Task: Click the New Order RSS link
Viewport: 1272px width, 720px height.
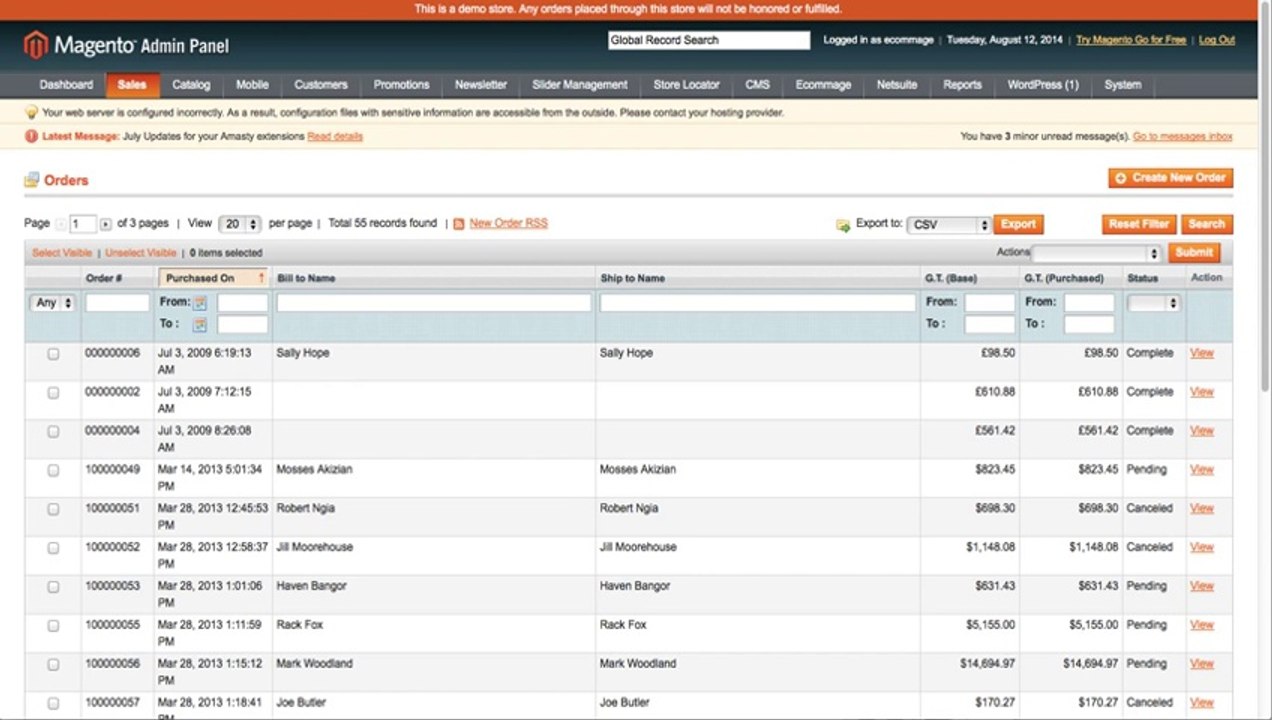Action: pos(509,223)
